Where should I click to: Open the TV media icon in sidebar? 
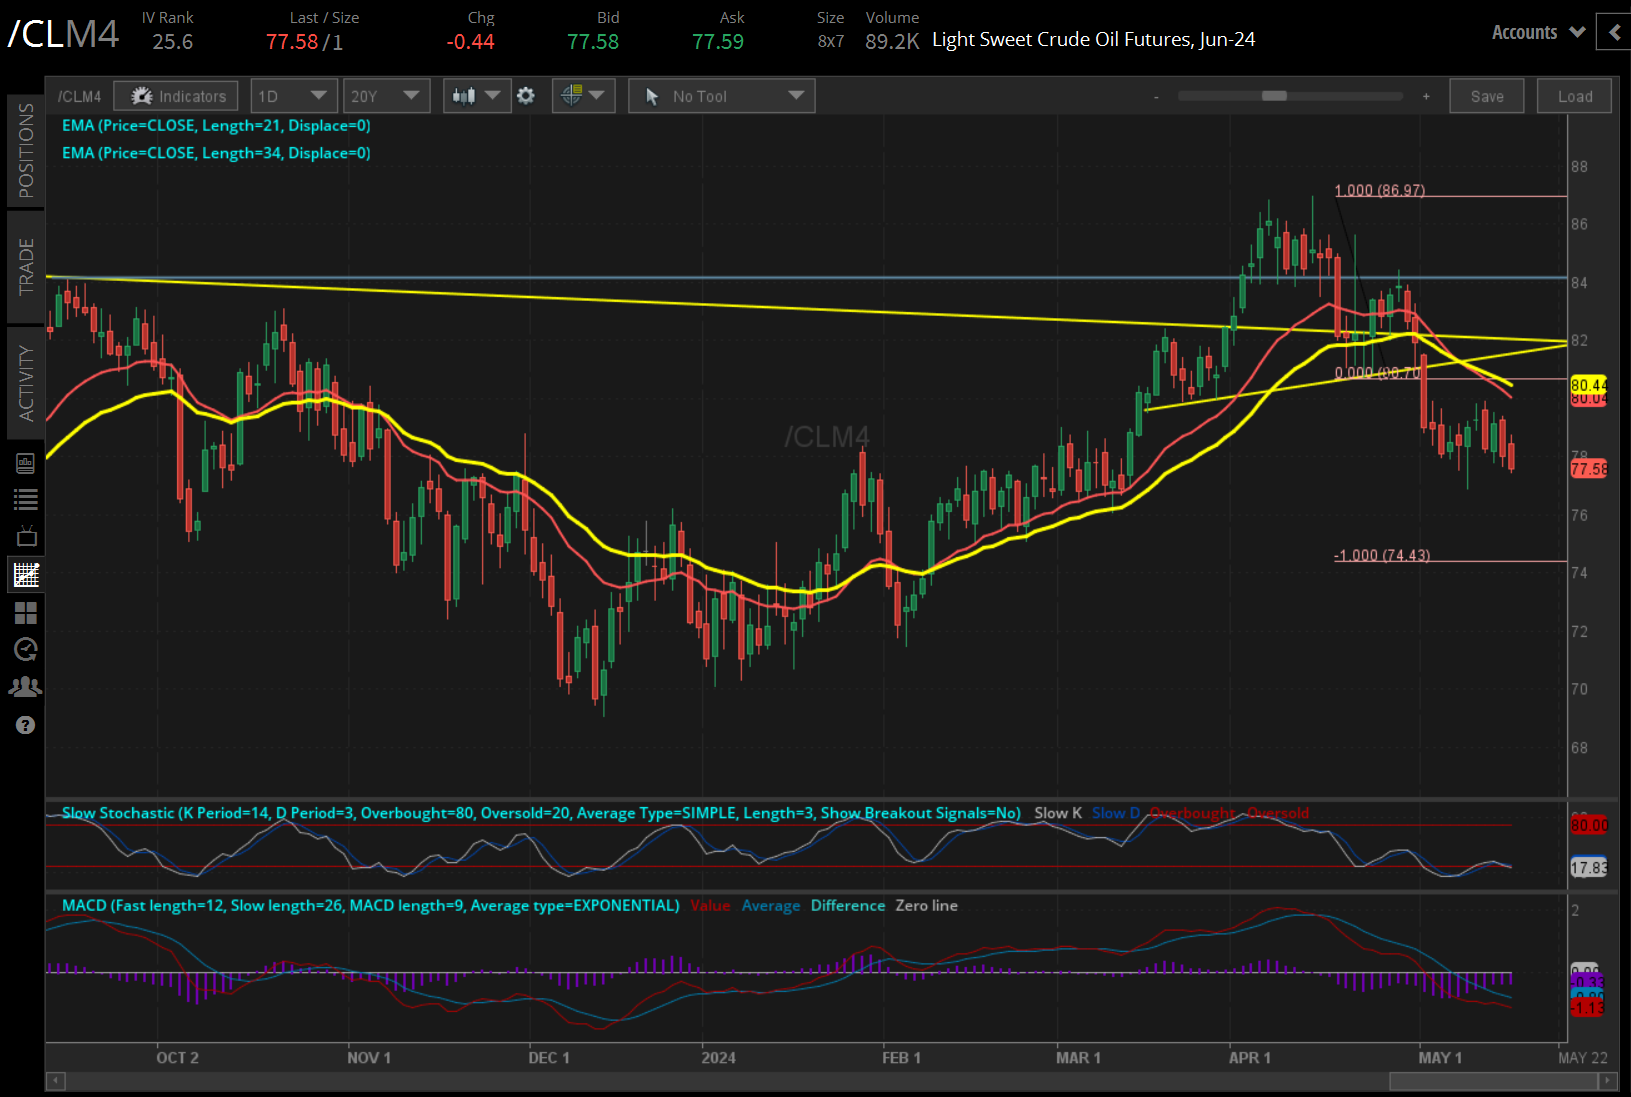[26, 536]
